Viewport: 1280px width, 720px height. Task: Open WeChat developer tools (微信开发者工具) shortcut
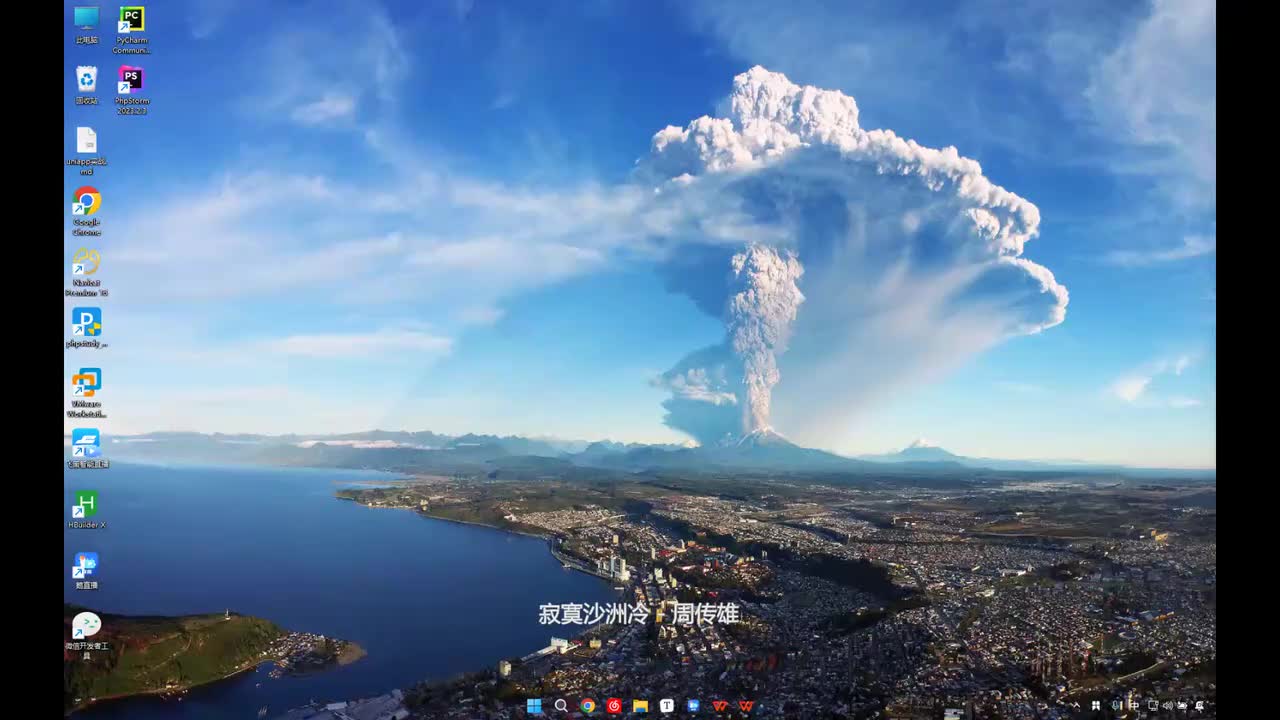coord(87,635)
